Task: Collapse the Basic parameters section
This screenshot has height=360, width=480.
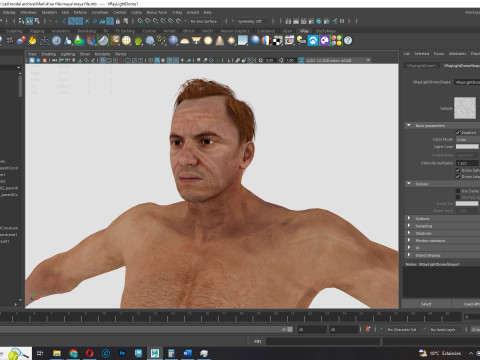Action: coord(409,125)
